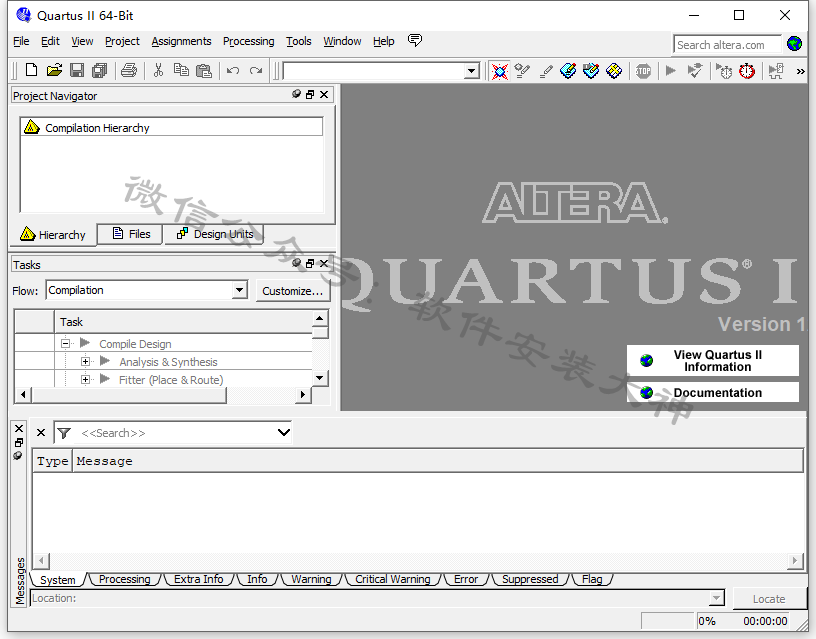Close the Messages panel

(19, 429)
